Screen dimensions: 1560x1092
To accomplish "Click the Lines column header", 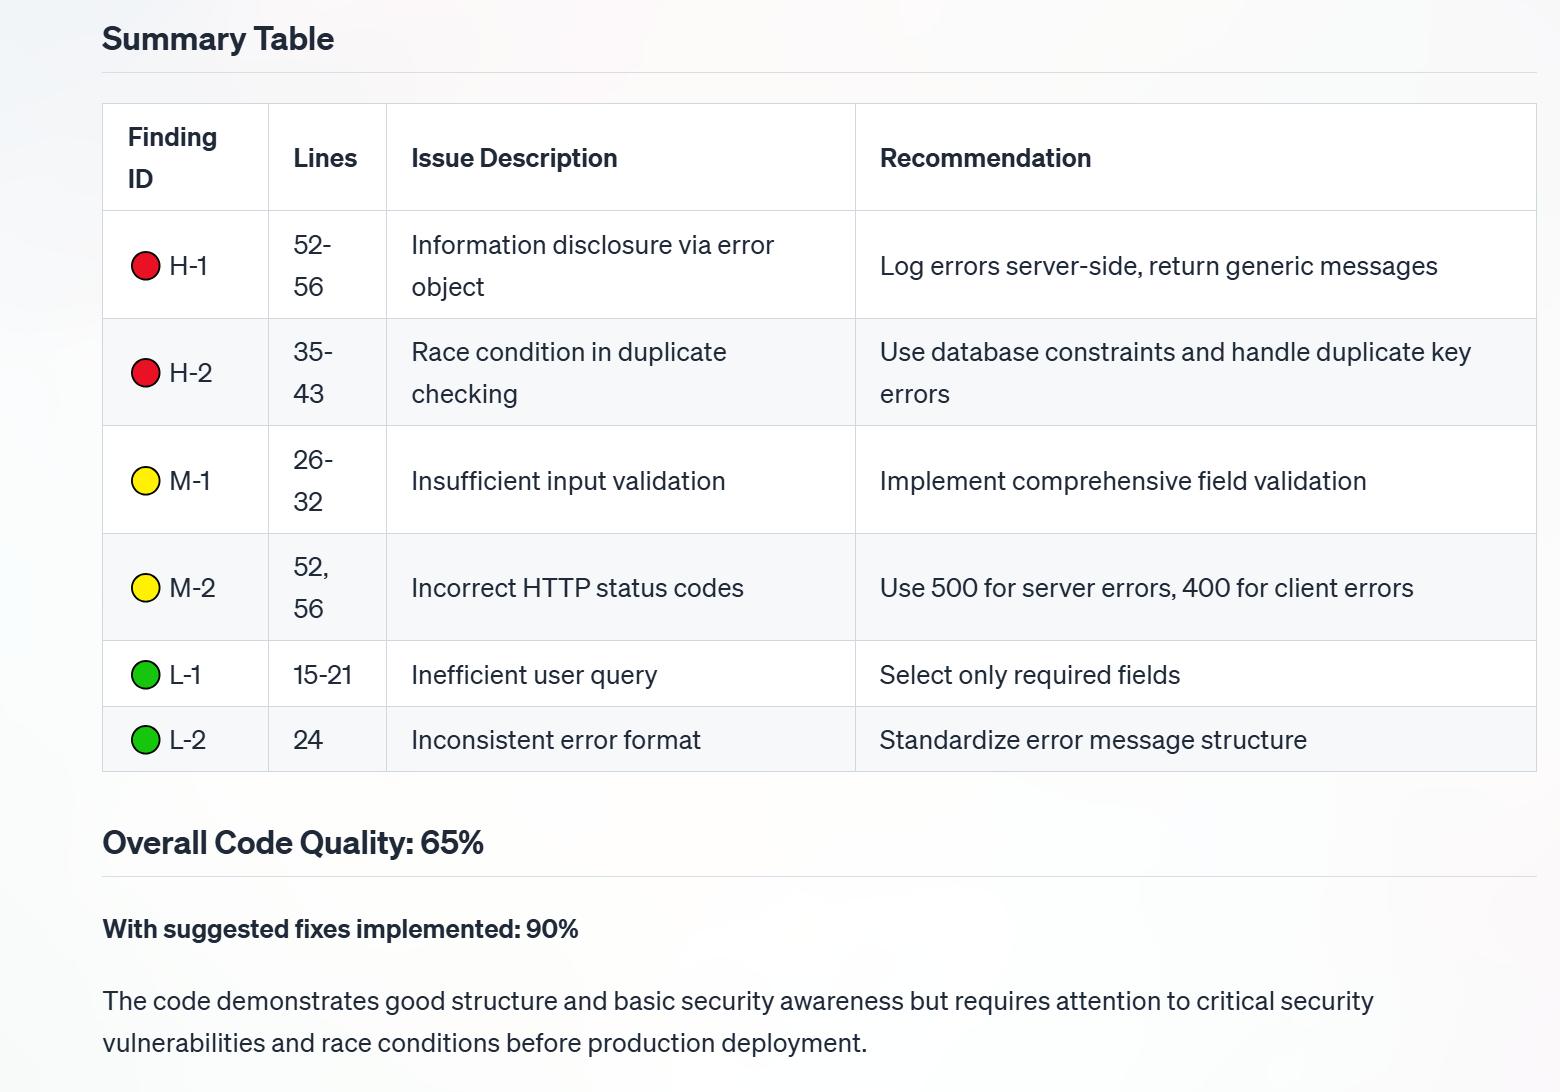I will click(325, 158).
